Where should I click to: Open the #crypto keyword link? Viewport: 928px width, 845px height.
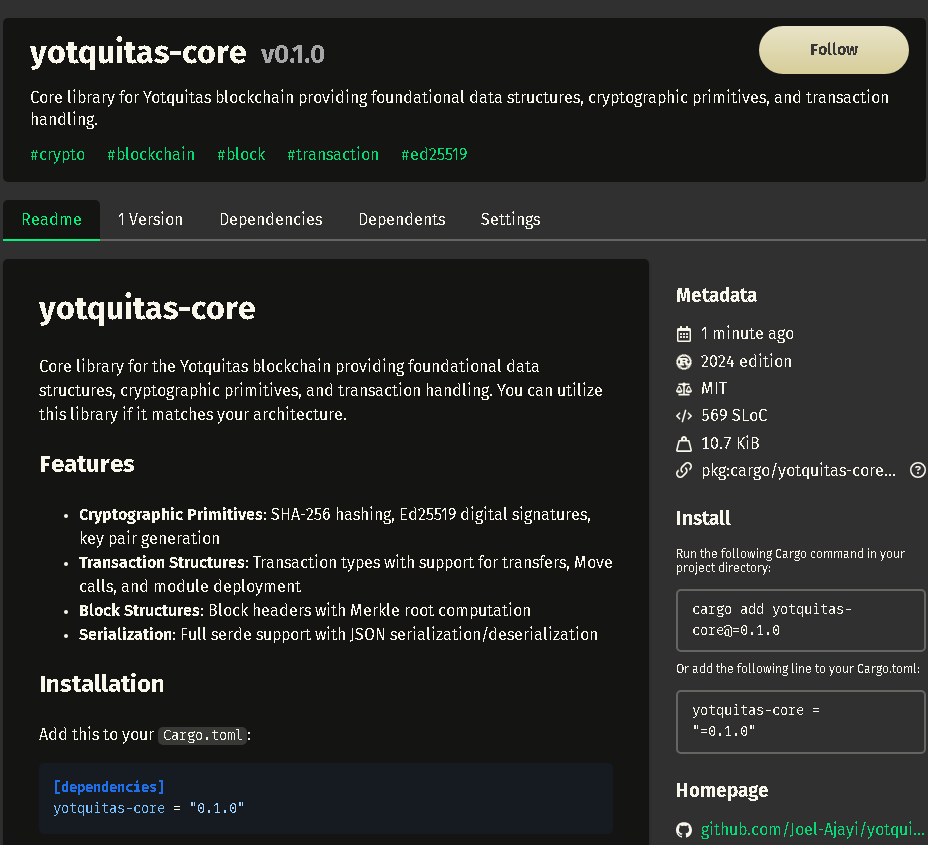pyautogui.click(x=57, y=154)
